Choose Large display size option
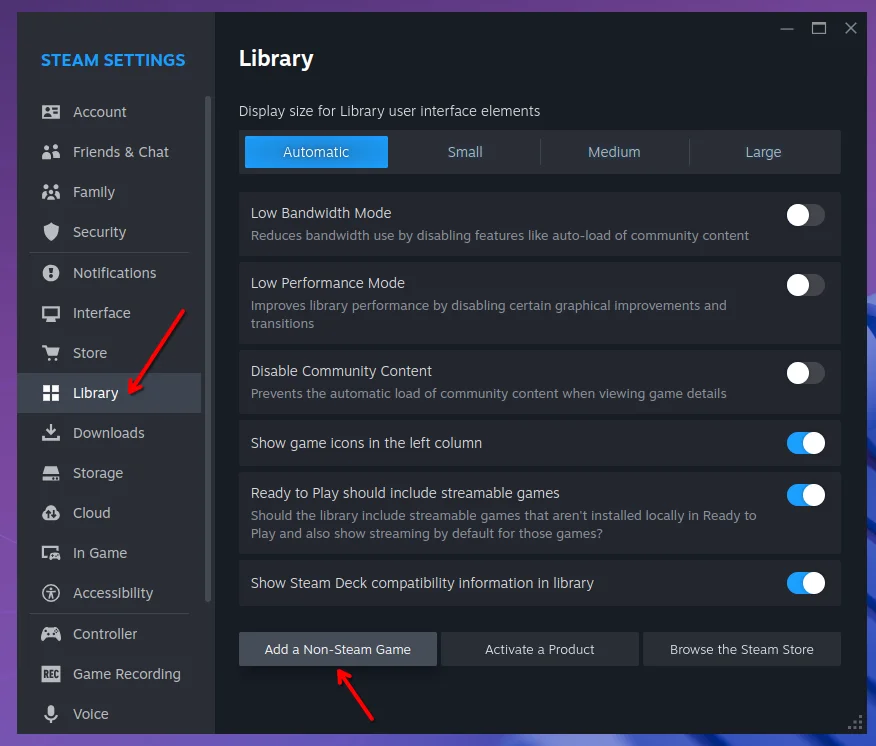Screen dimensions: 876x746 pyautogui.click(x=763, y=152)
